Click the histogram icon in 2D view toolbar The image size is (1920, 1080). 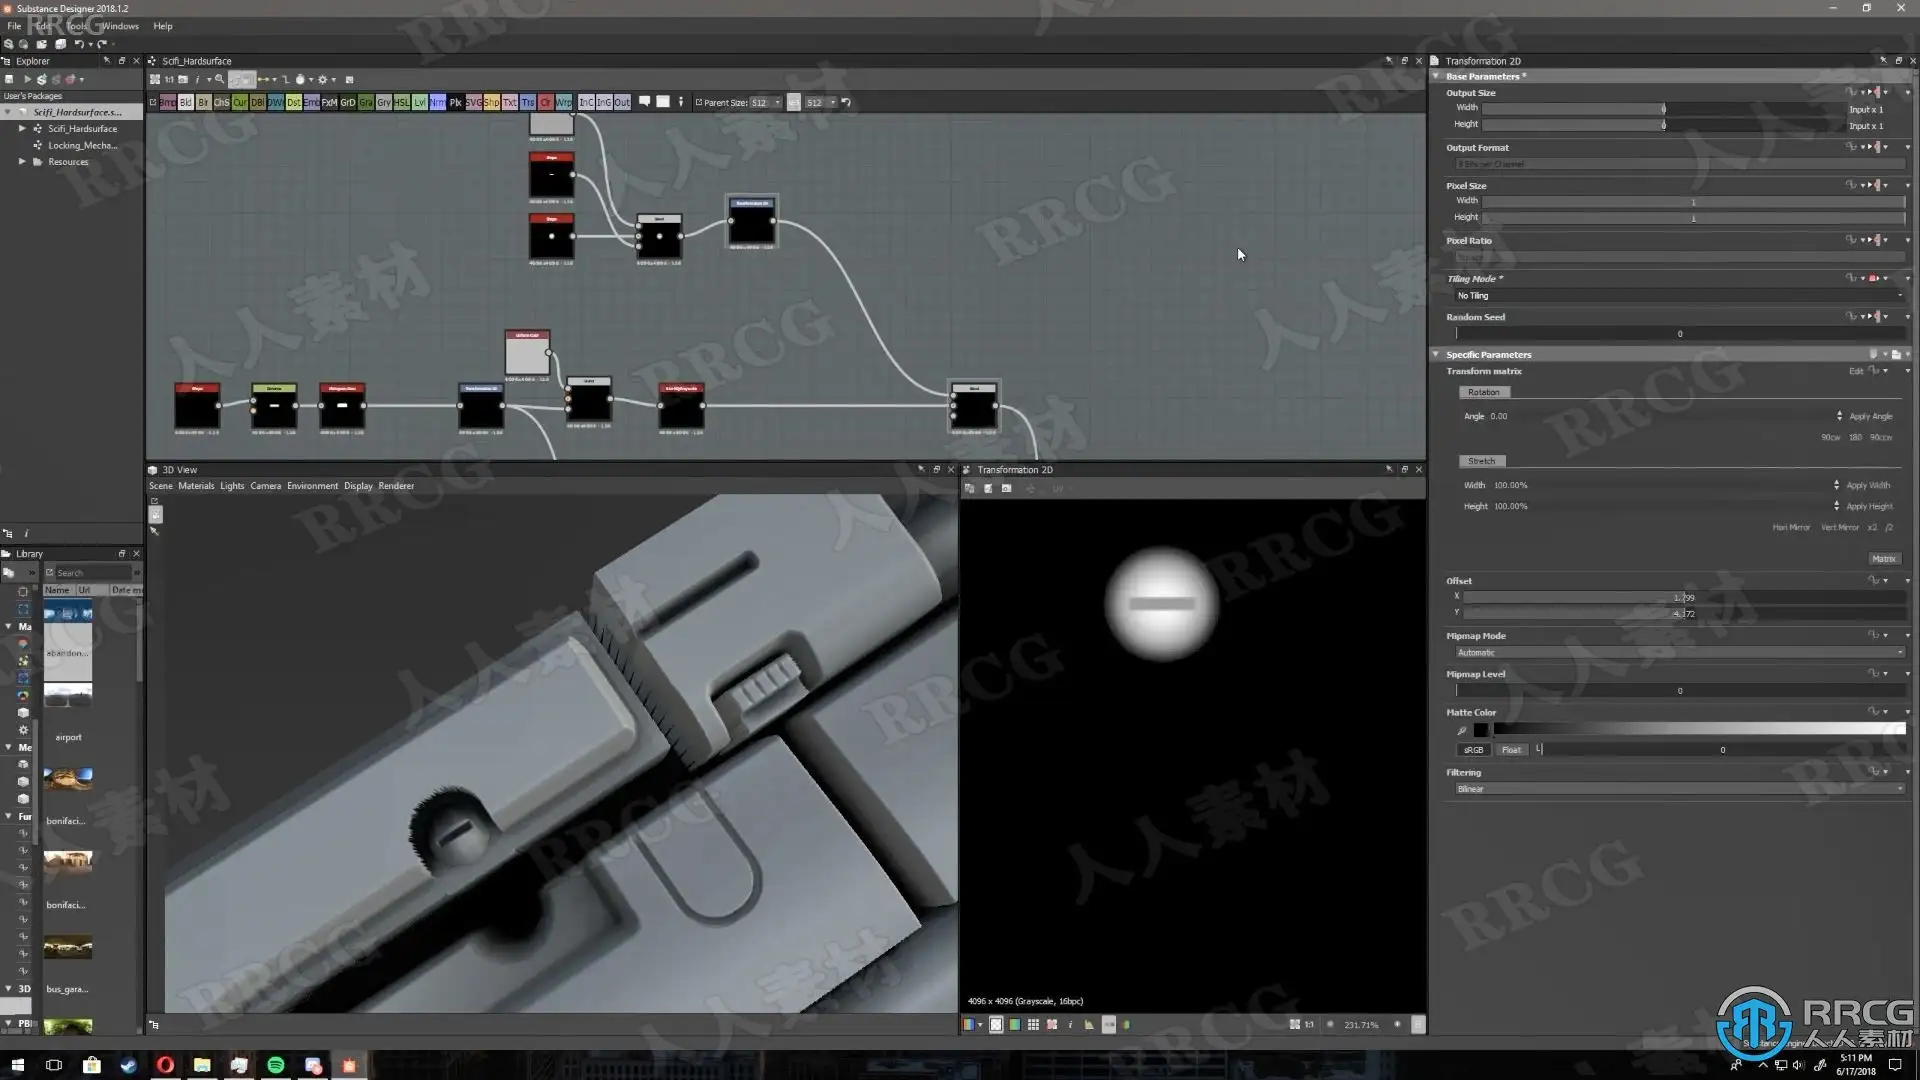coord(1089,1024)
